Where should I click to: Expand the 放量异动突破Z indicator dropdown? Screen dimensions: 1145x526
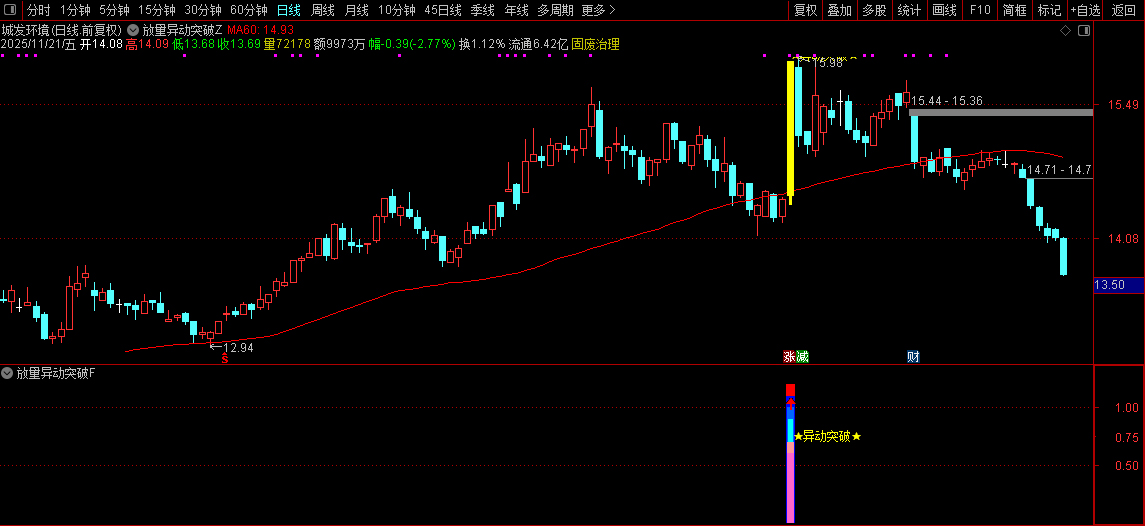point(132,30)
